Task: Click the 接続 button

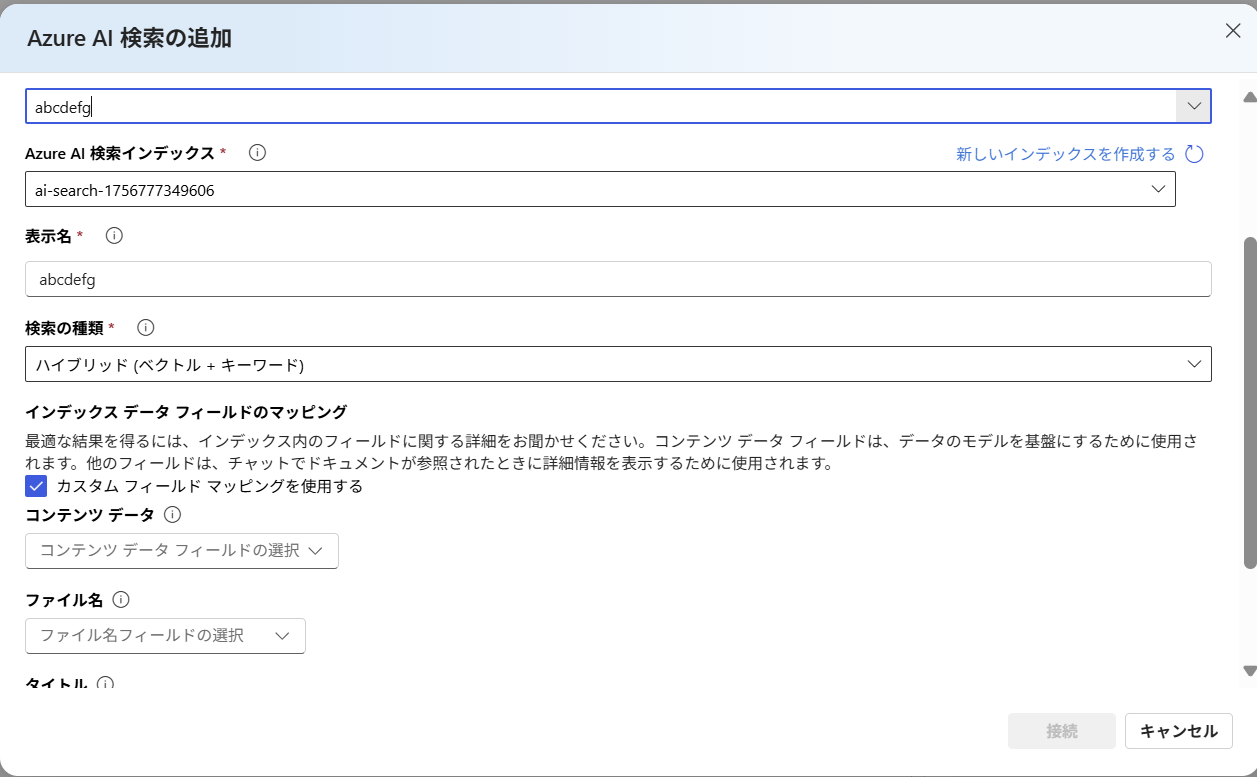Action: tap(1062, 731)
